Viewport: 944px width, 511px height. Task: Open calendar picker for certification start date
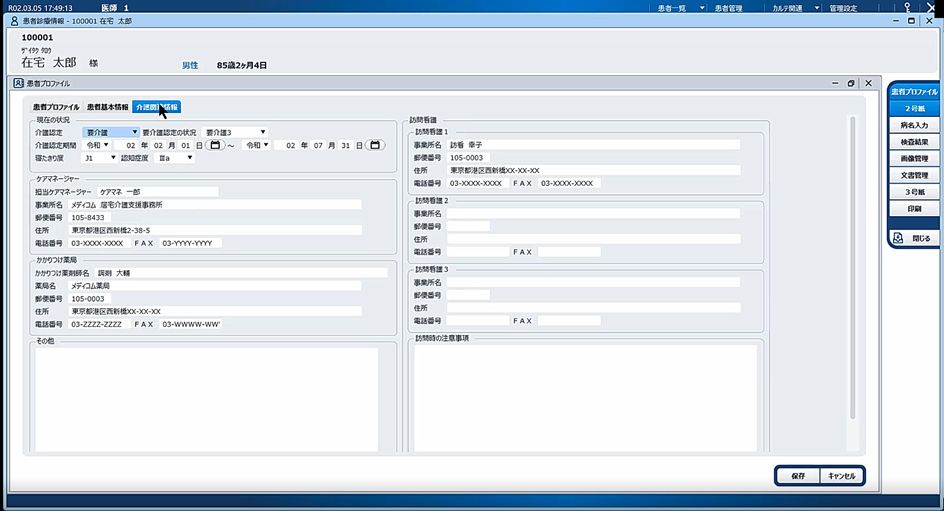(215, 145)
